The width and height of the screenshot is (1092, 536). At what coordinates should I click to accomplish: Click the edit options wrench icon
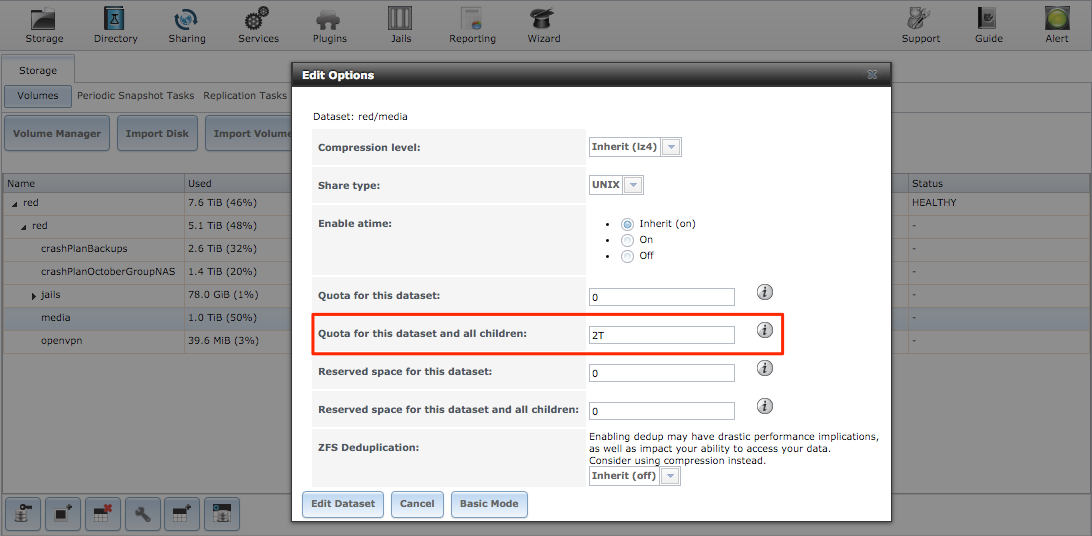(143, 514)
